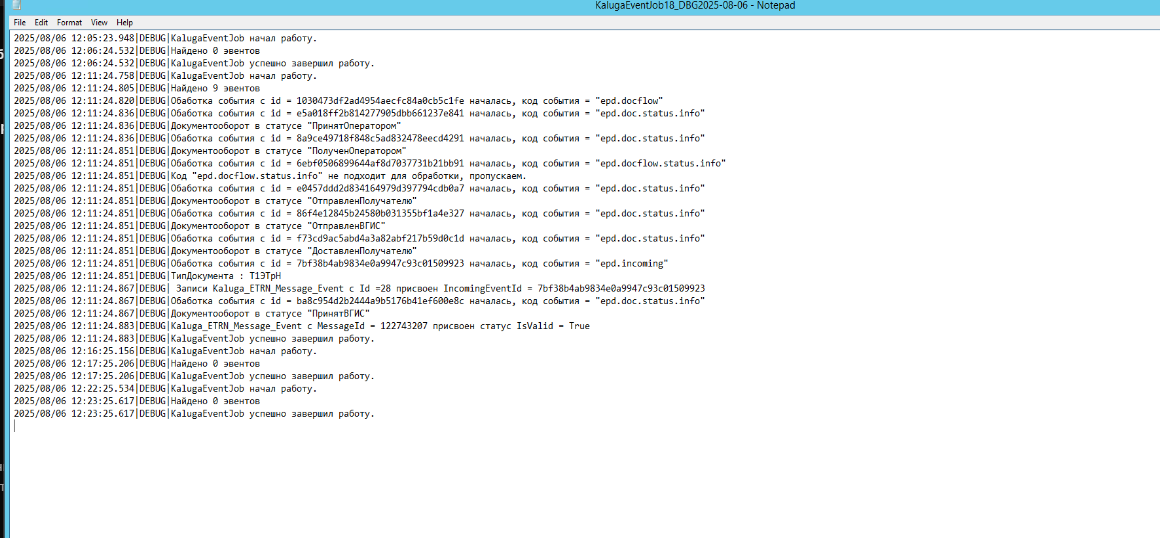Click the text "IsValid = True"
Viewport: 1160px width, 538px height.
click(553, 326)
